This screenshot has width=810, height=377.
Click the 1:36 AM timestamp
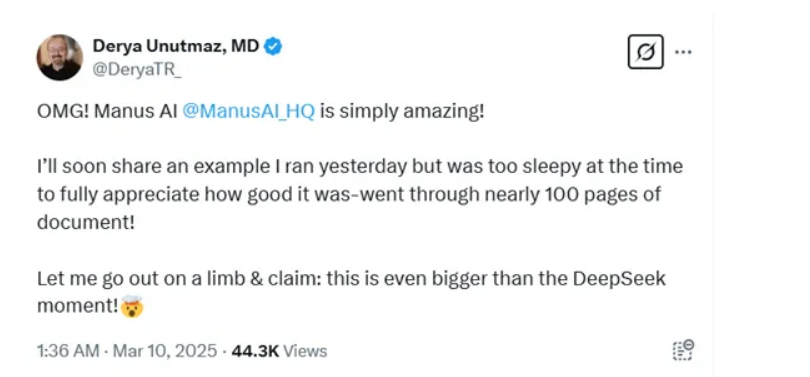pyautogui.click(x=68, y=351)
